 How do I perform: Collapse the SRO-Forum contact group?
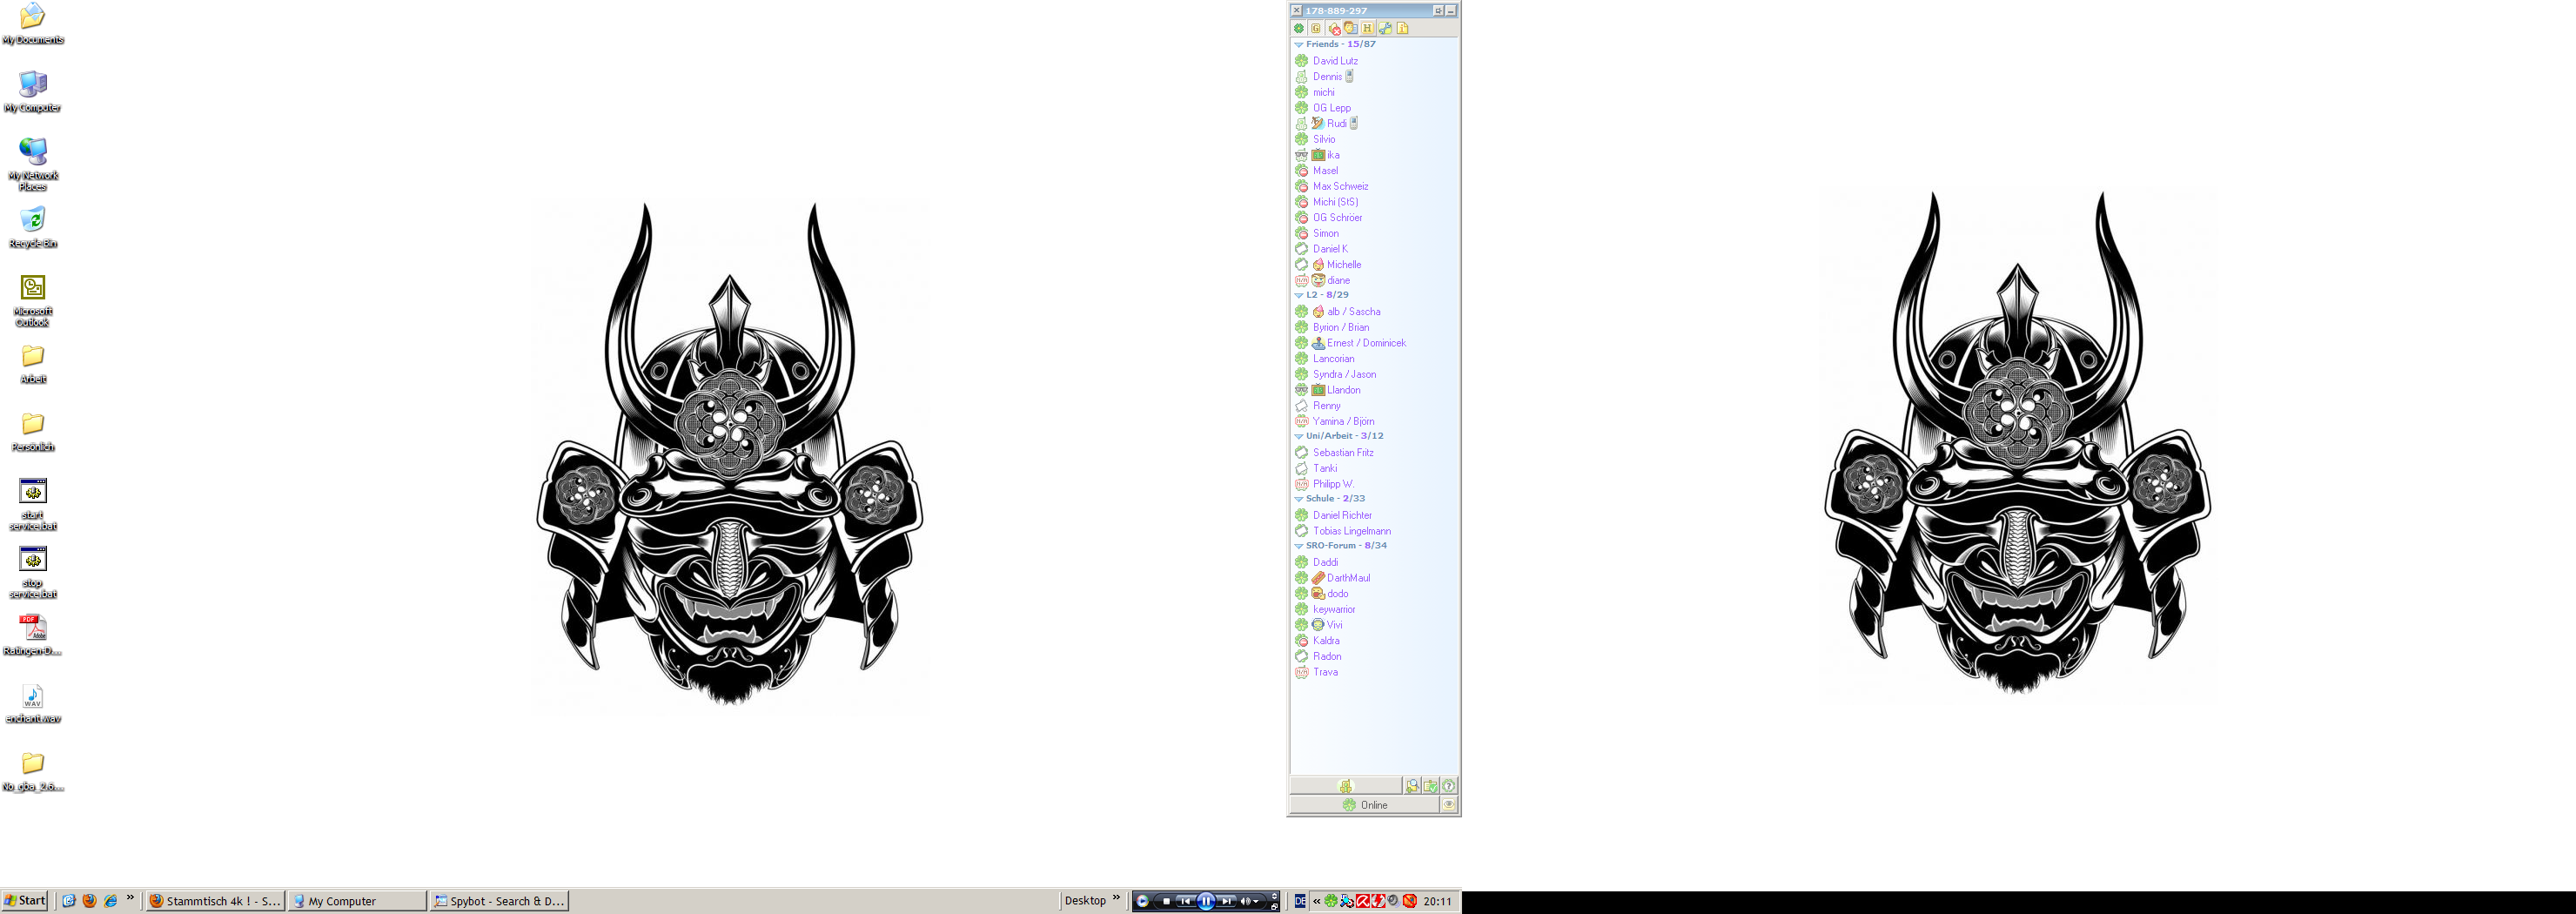click(1299, 546)
